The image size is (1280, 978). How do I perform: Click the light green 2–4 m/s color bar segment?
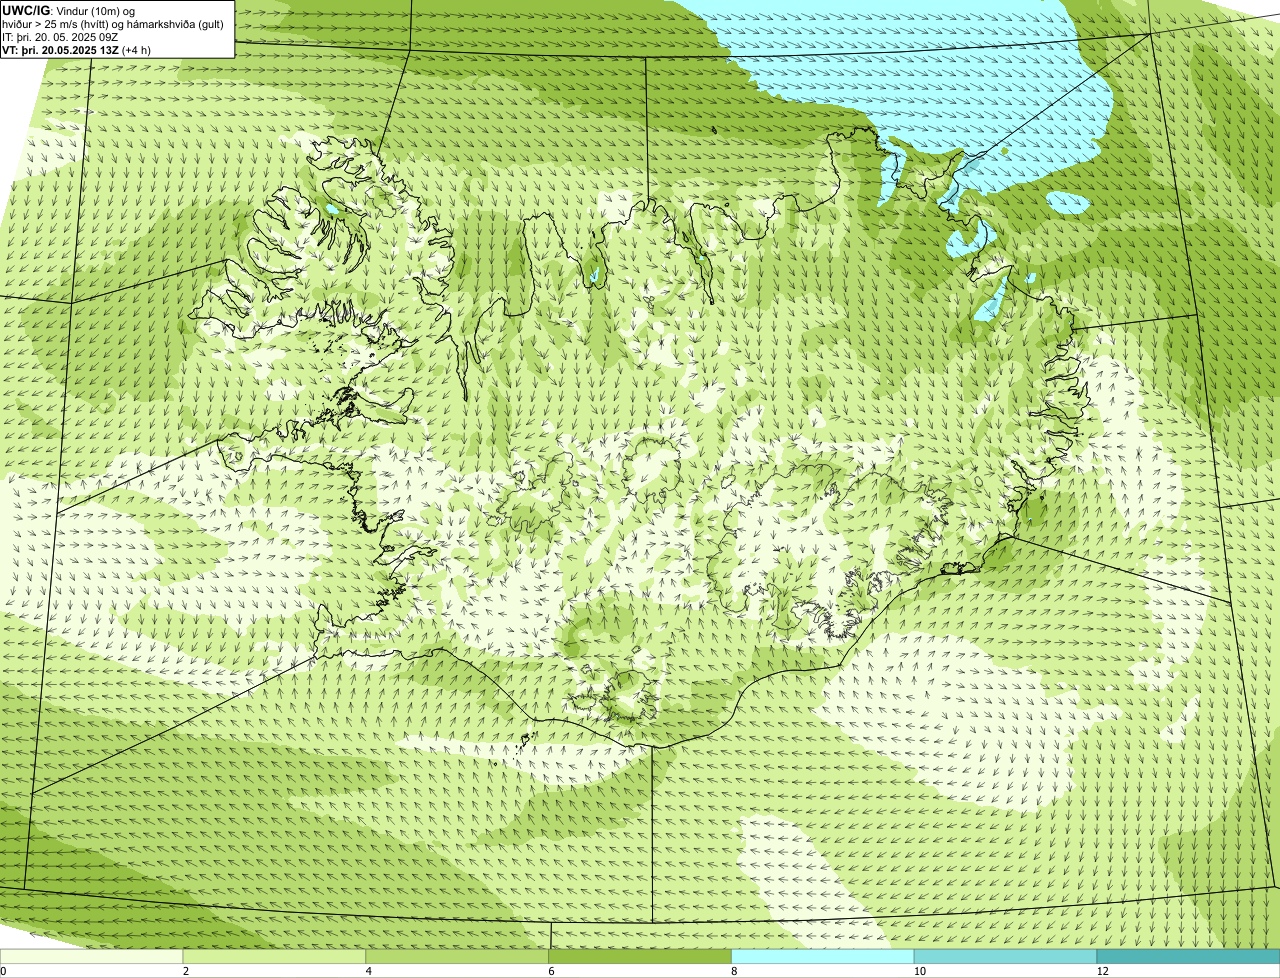pyautogui.click(x=275, y=956)
